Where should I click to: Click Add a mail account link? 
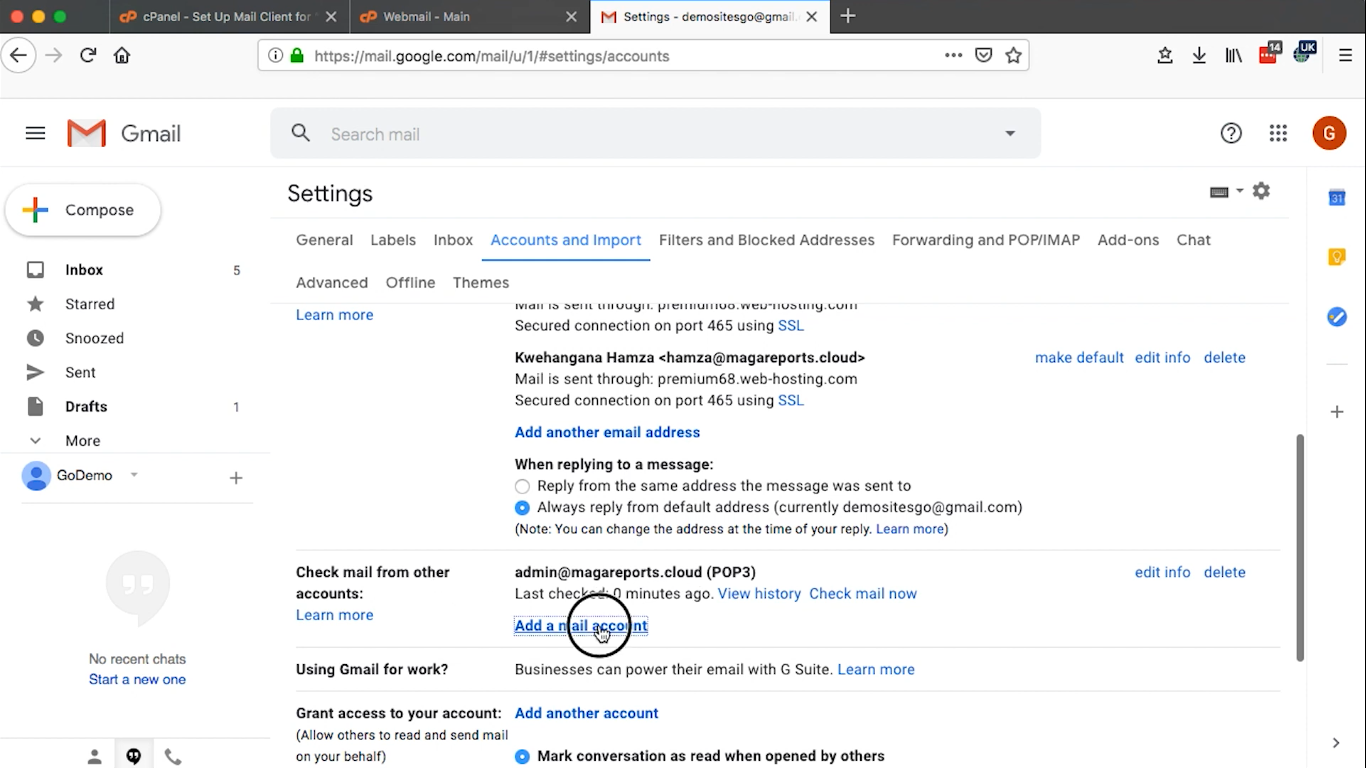(581, 626)
